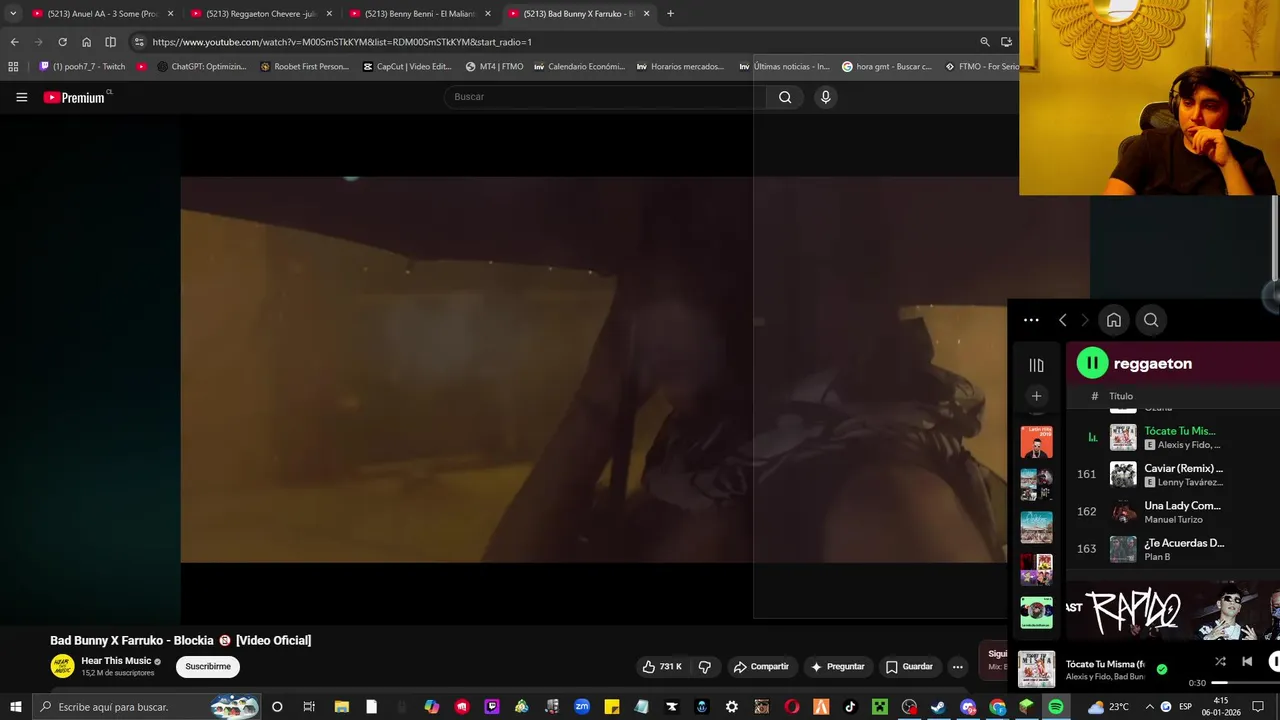Open the 23°C weather widget on the taskbar

click(x=1108, y=707)
